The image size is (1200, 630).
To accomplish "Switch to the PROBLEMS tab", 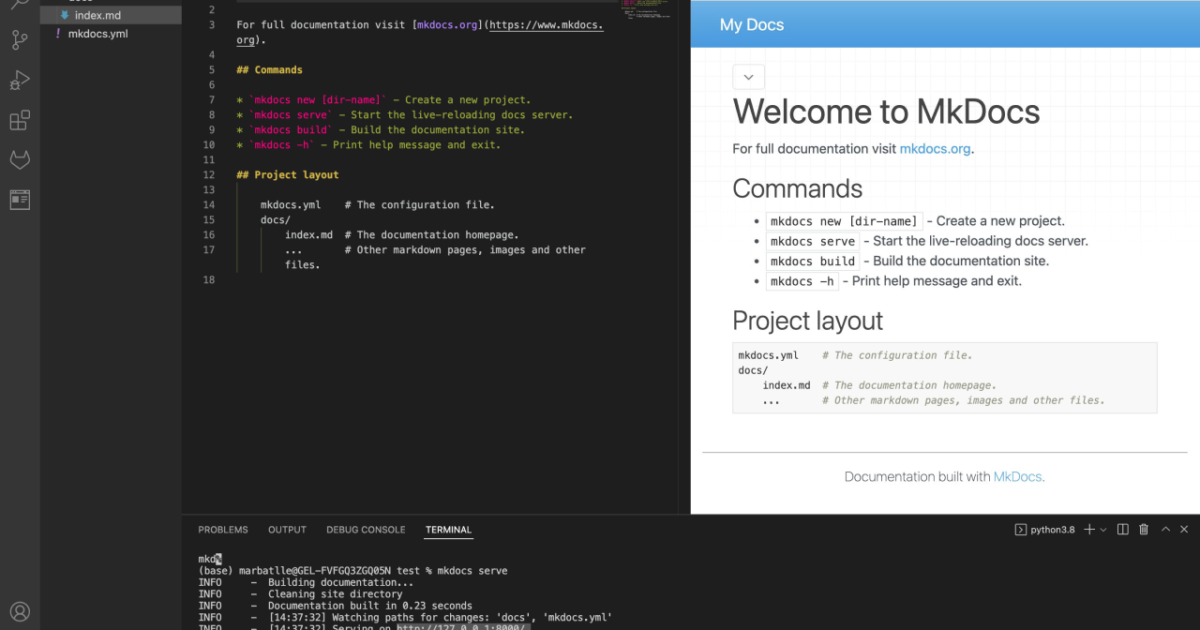I will [223, 530].
